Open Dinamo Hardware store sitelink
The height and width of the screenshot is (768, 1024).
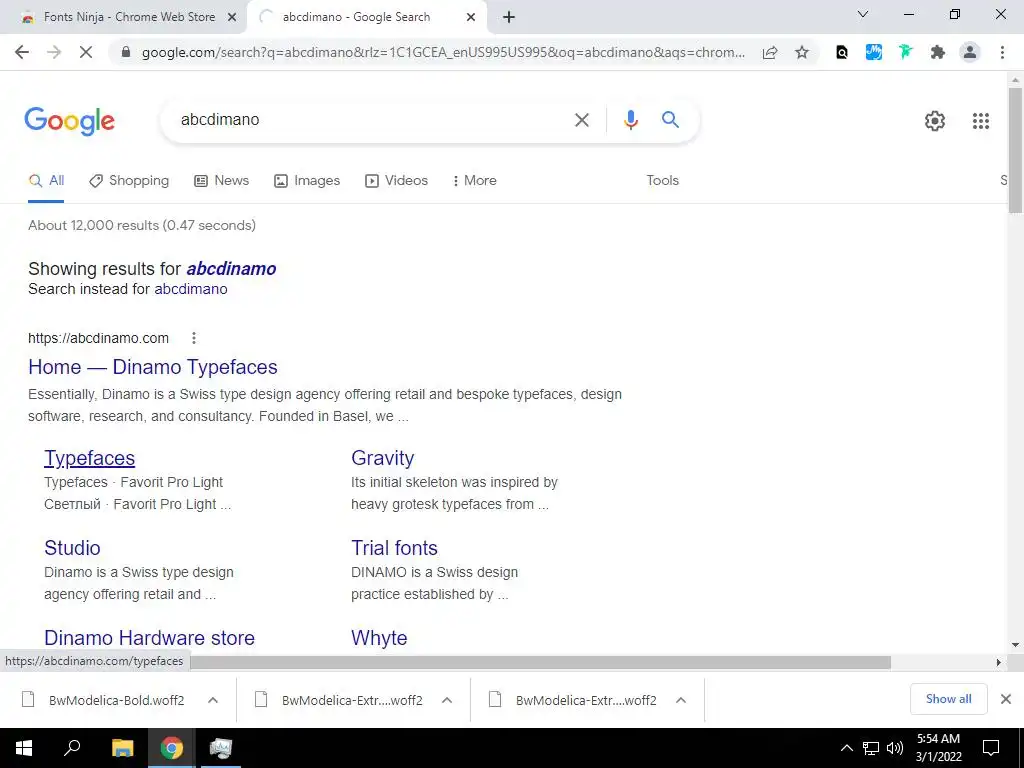pyautogui.click(x=150, y=638)
